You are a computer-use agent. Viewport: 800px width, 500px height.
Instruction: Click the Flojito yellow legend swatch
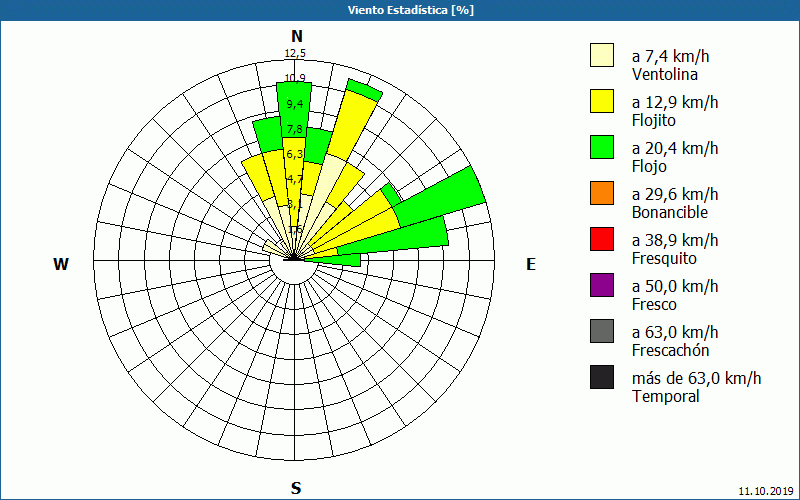pyautogui.click(x=602, y=101)
